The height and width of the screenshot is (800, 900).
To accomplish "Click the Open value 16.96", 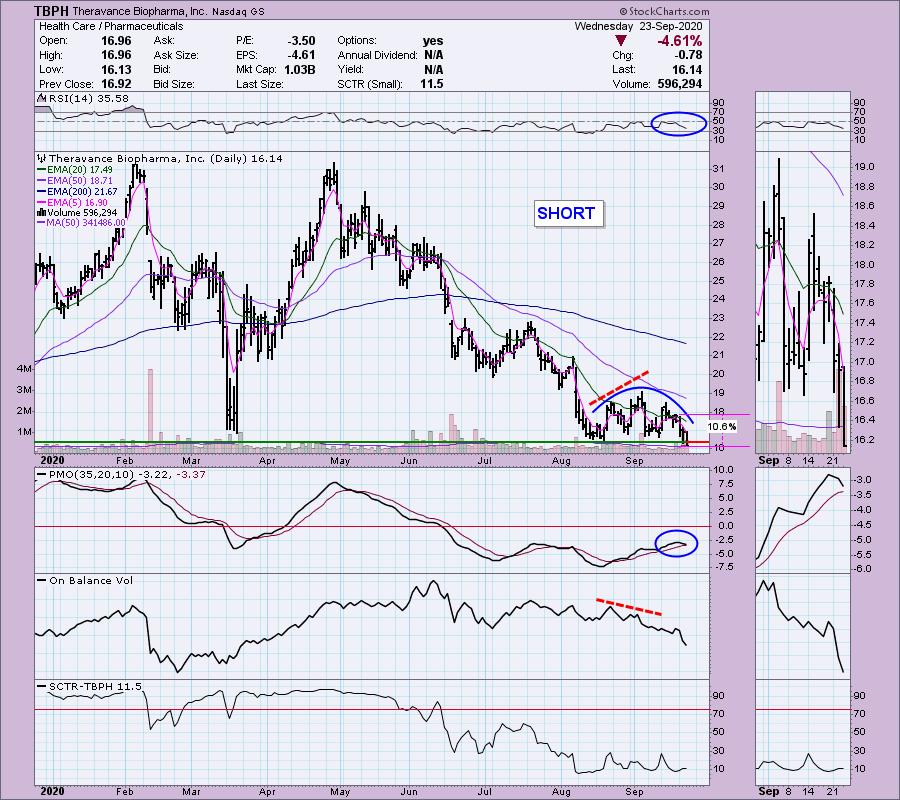I will pyautogui.click(x=116, y=41).
